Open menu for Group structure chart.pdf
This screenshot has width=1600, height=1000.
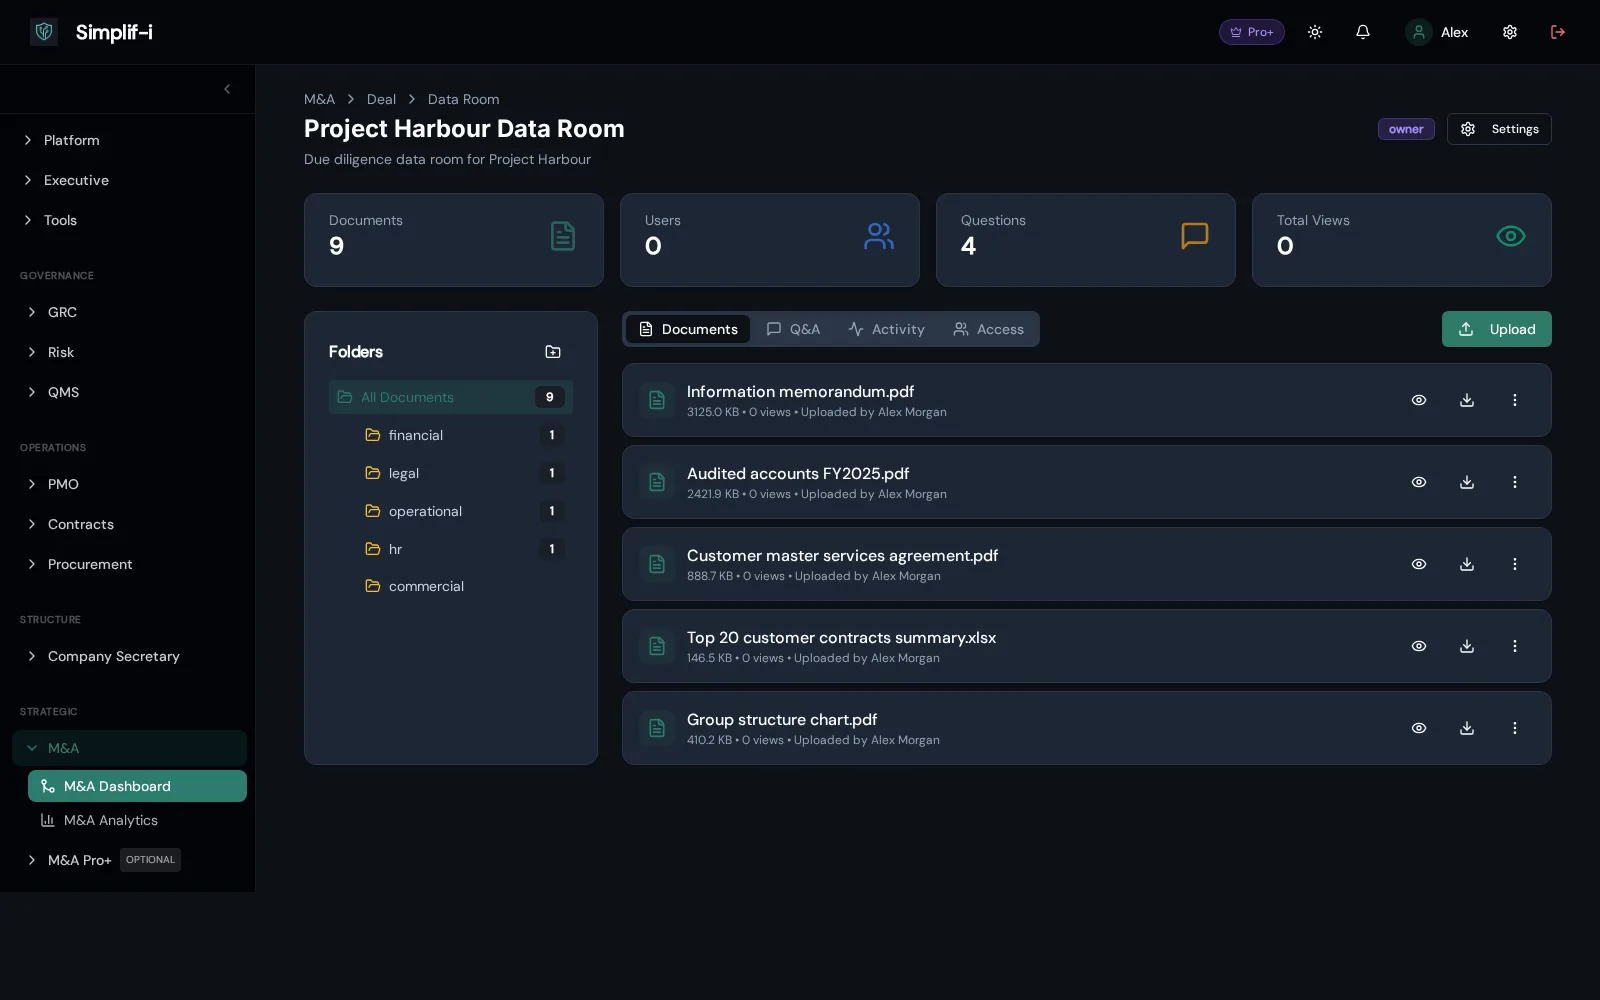pos(1515,728)
